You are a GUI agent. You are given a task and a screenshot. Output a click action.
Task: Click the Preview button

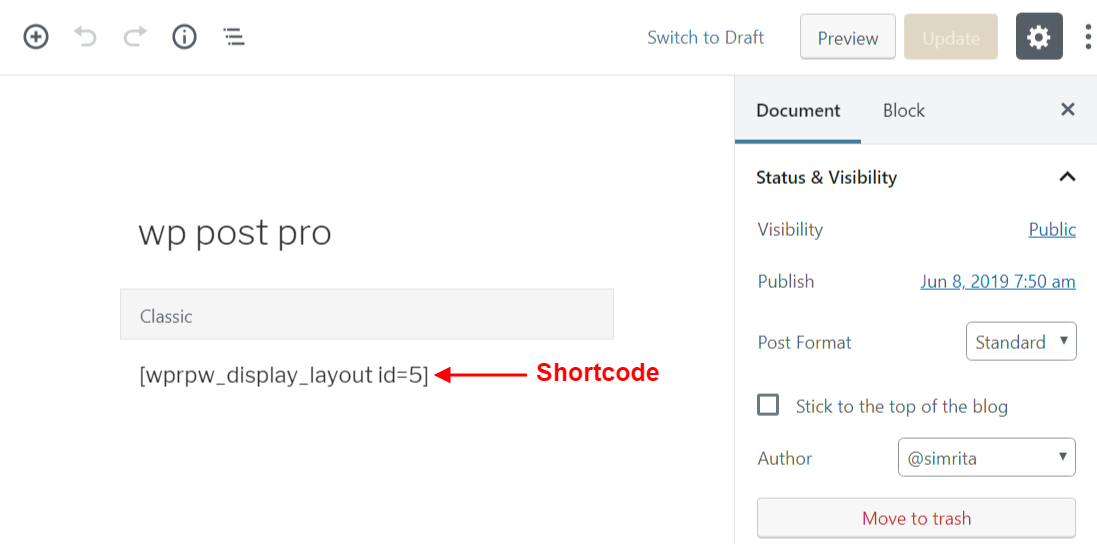click(848, 37)
